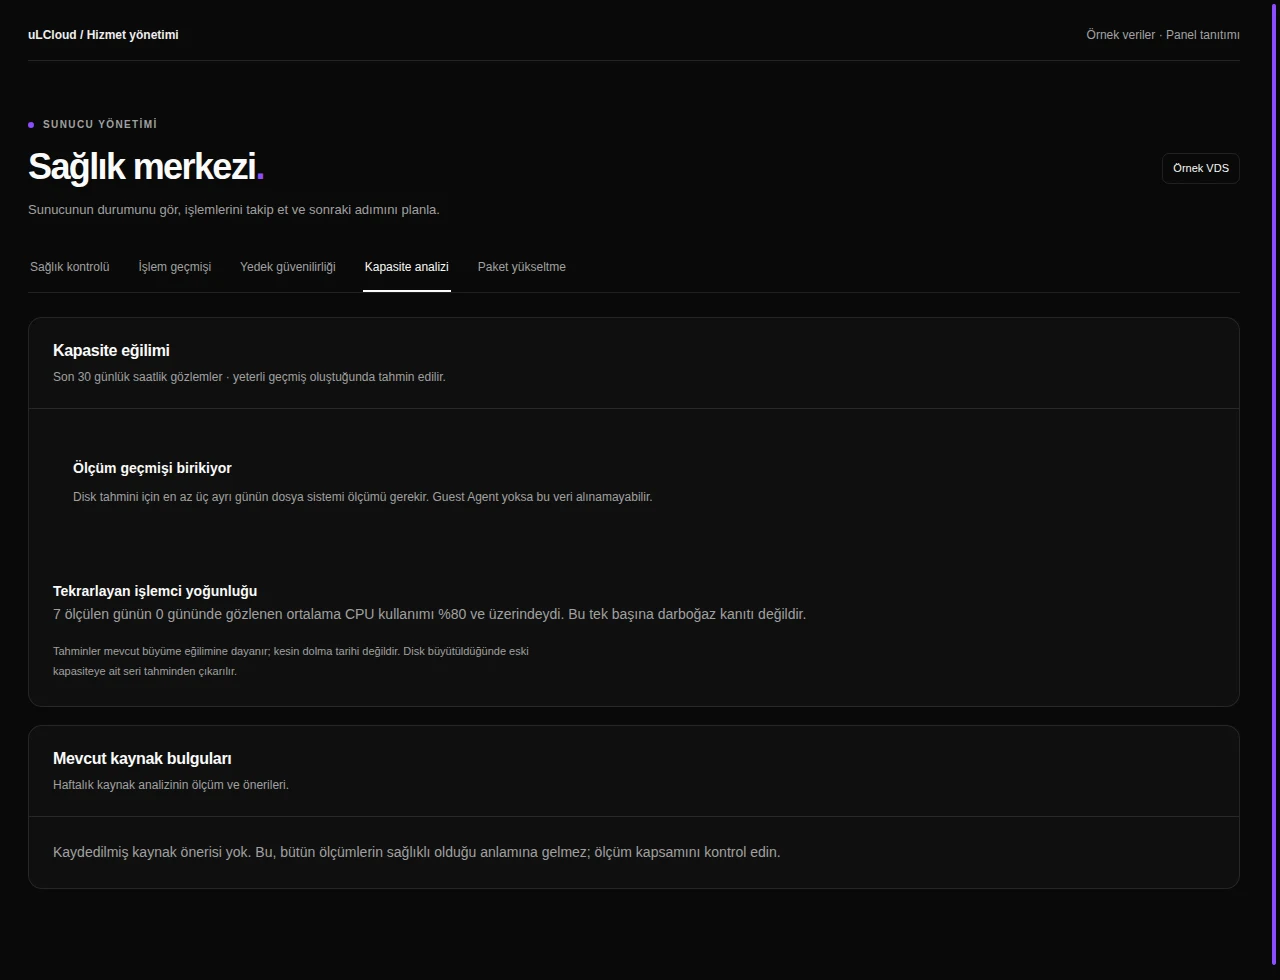This screenshot has height=980, width=1280.
Task: Click the Sağlık merkezi page title
Action: point(146,167)
